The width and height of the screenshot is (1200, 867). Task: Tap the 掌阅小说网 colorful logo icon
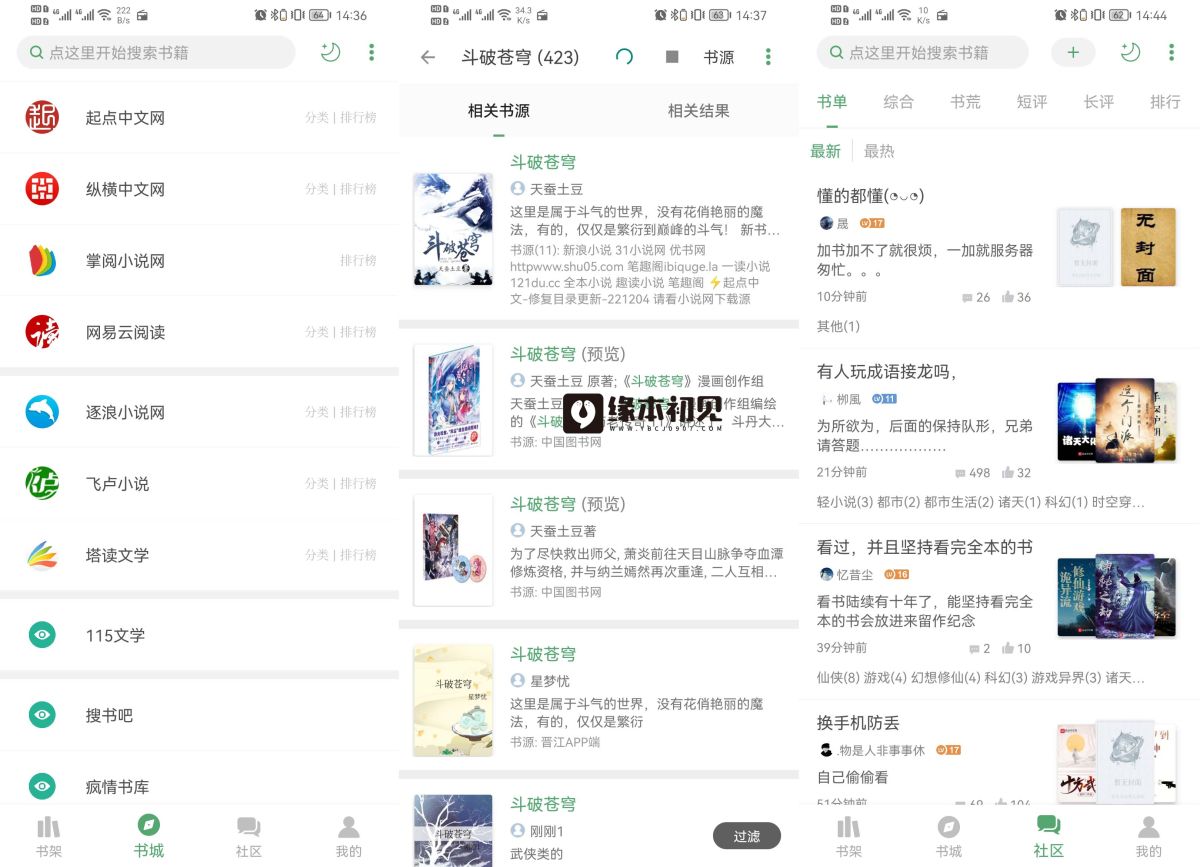coord(42,261)
